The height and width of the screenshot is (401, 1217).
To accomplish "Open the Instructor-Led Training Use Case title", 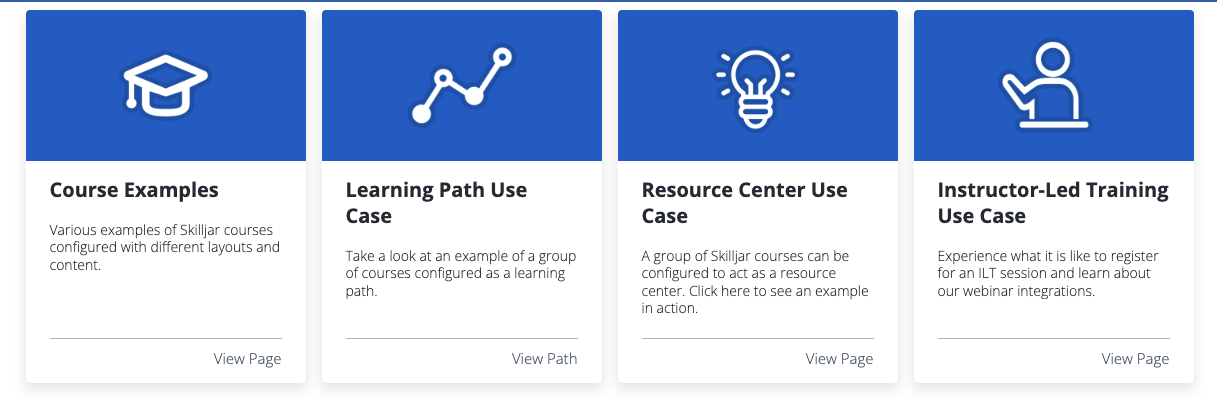I will tap(1053, 202).
